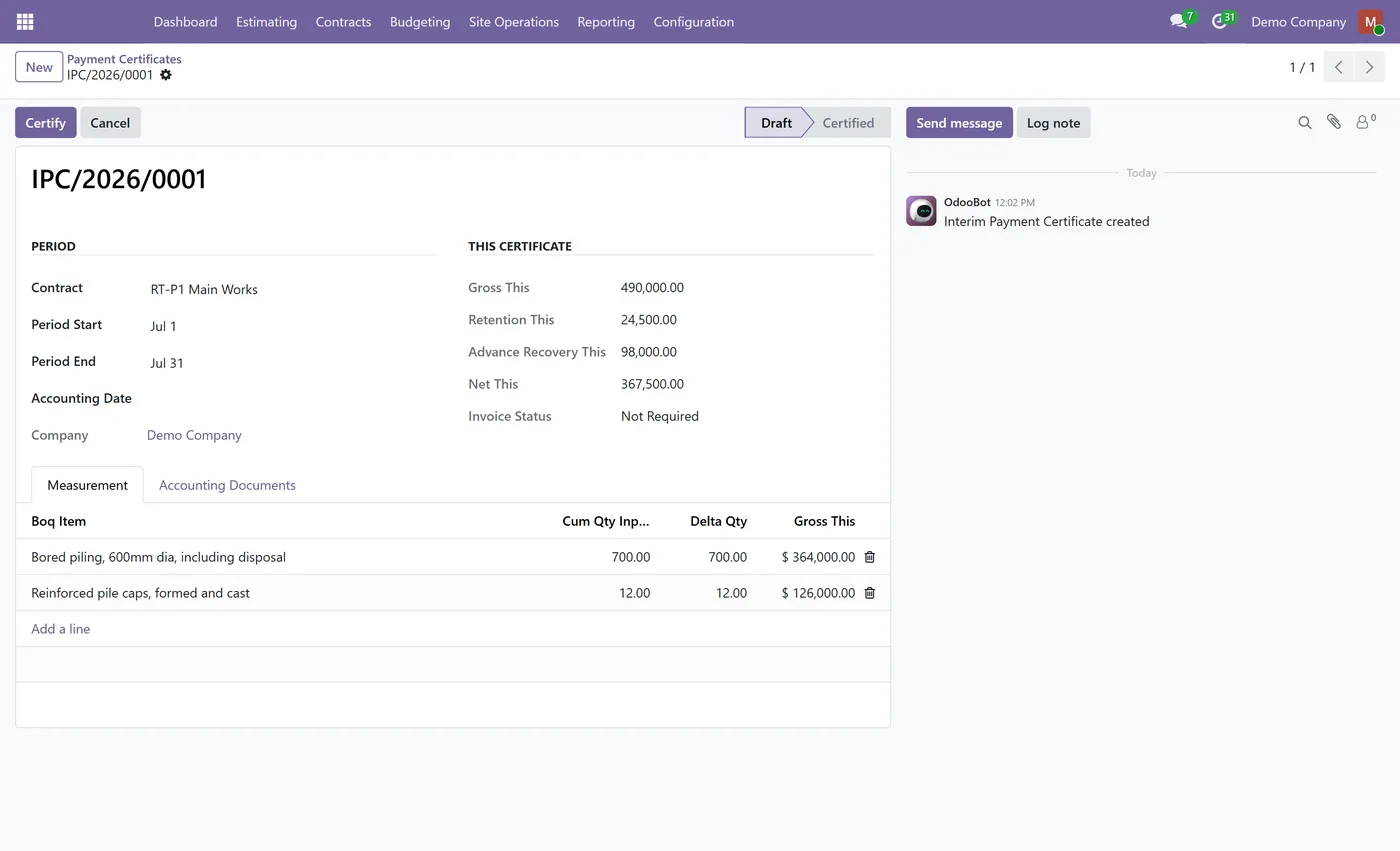The width and height of the screenshot is (1400, 851).
Task: Open the Period End date picker
Action: [293, 363]
